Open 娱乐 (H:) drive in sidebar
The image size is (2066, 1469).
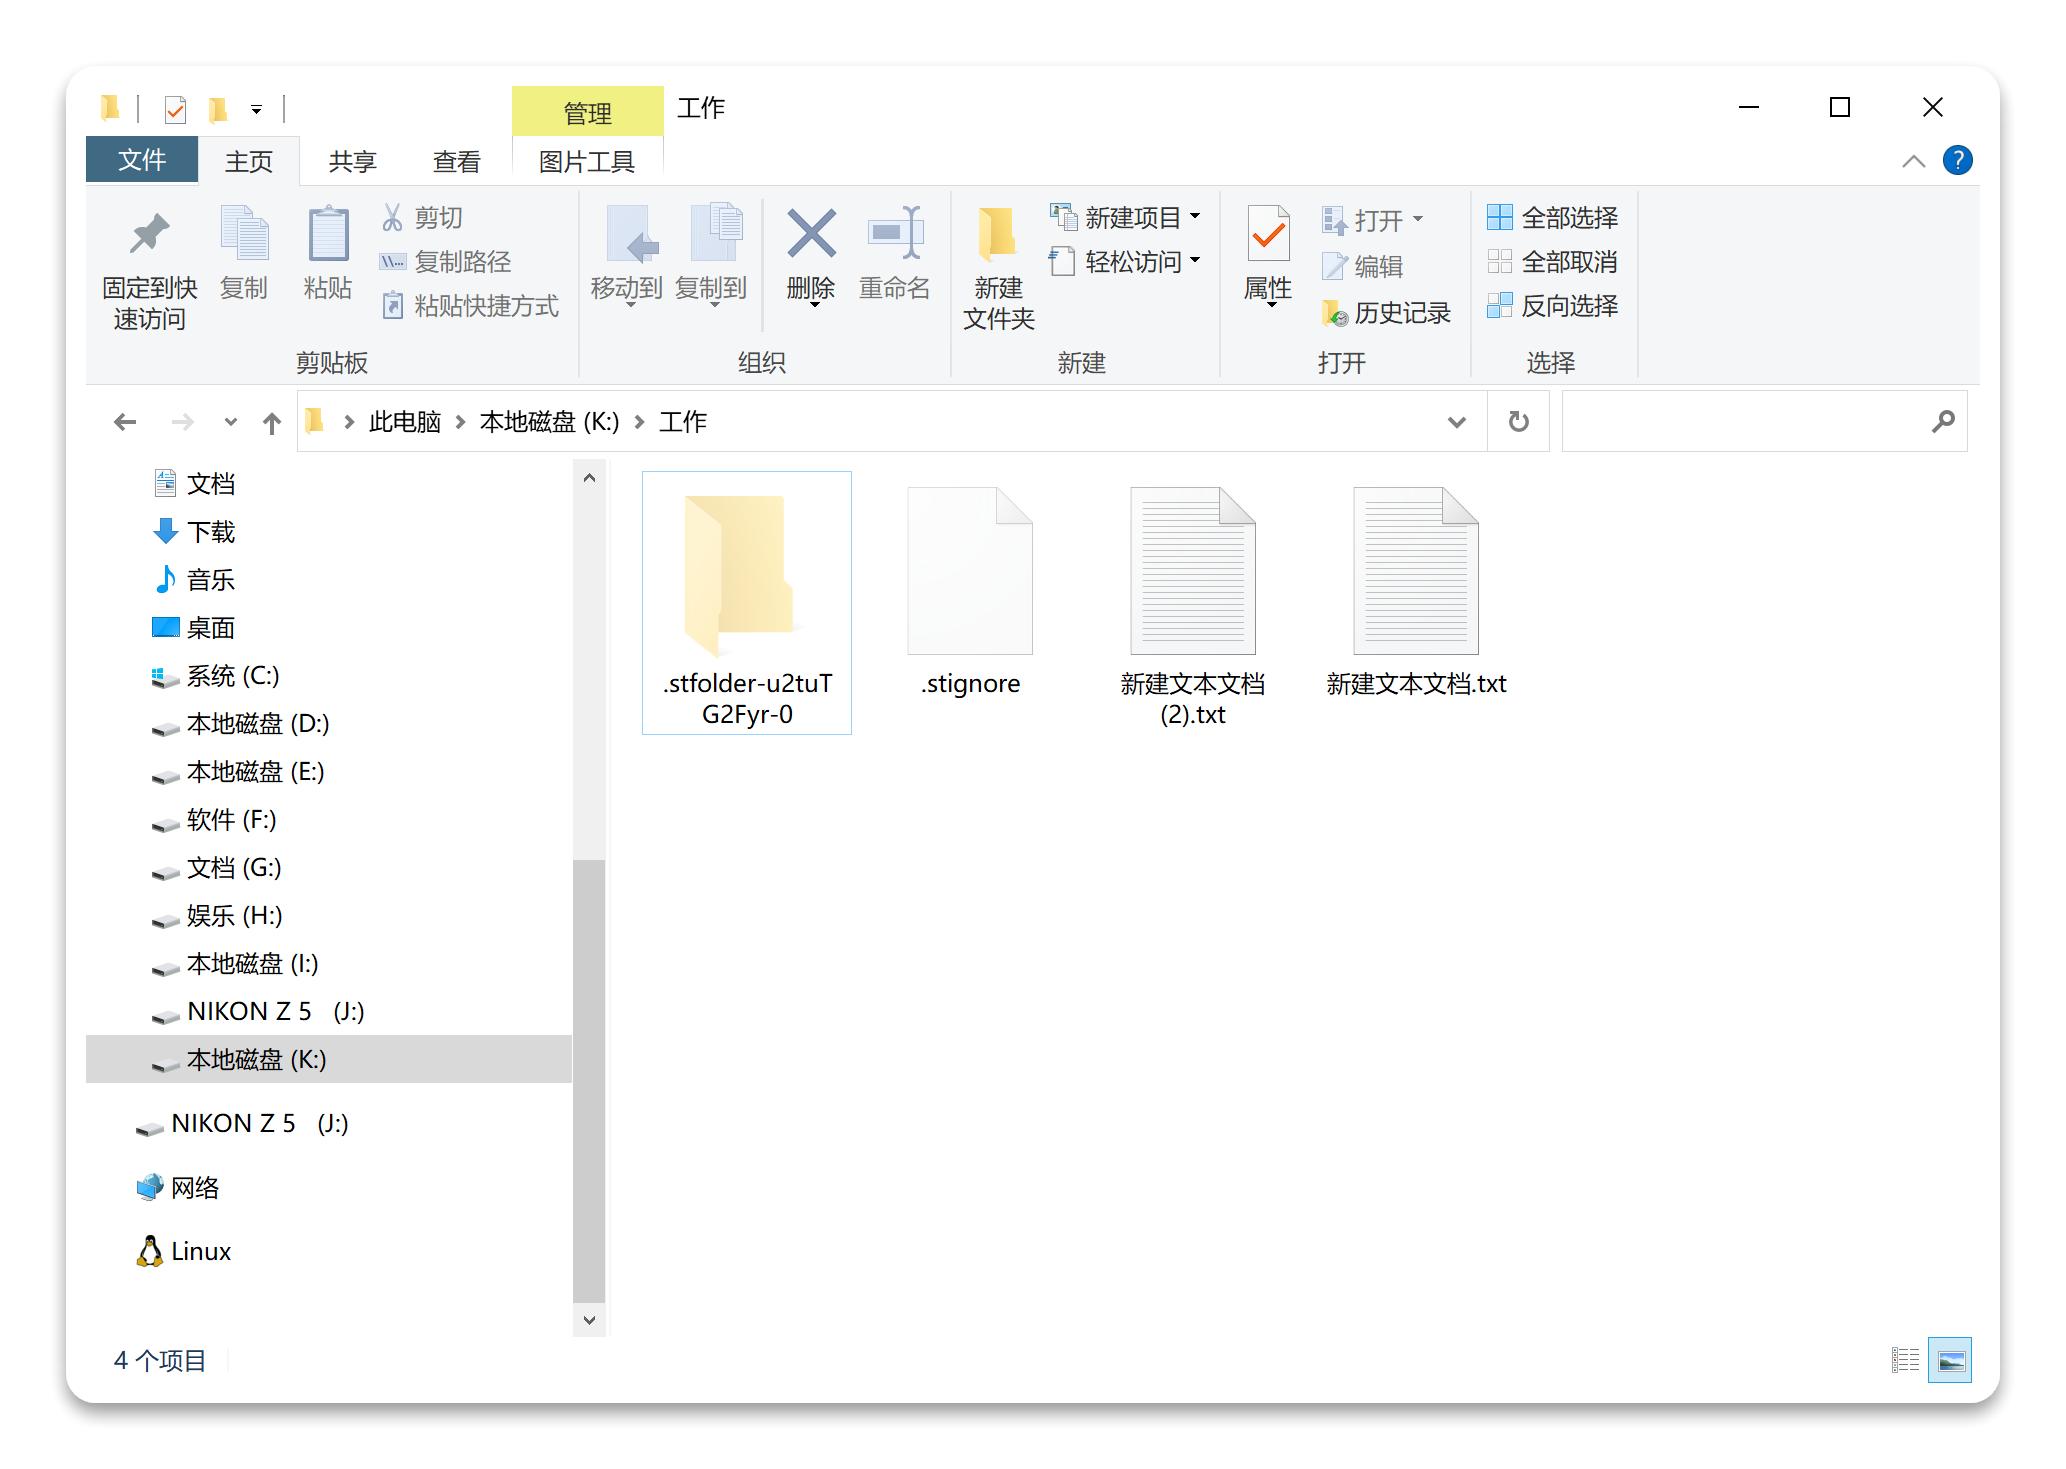(217, 916)
